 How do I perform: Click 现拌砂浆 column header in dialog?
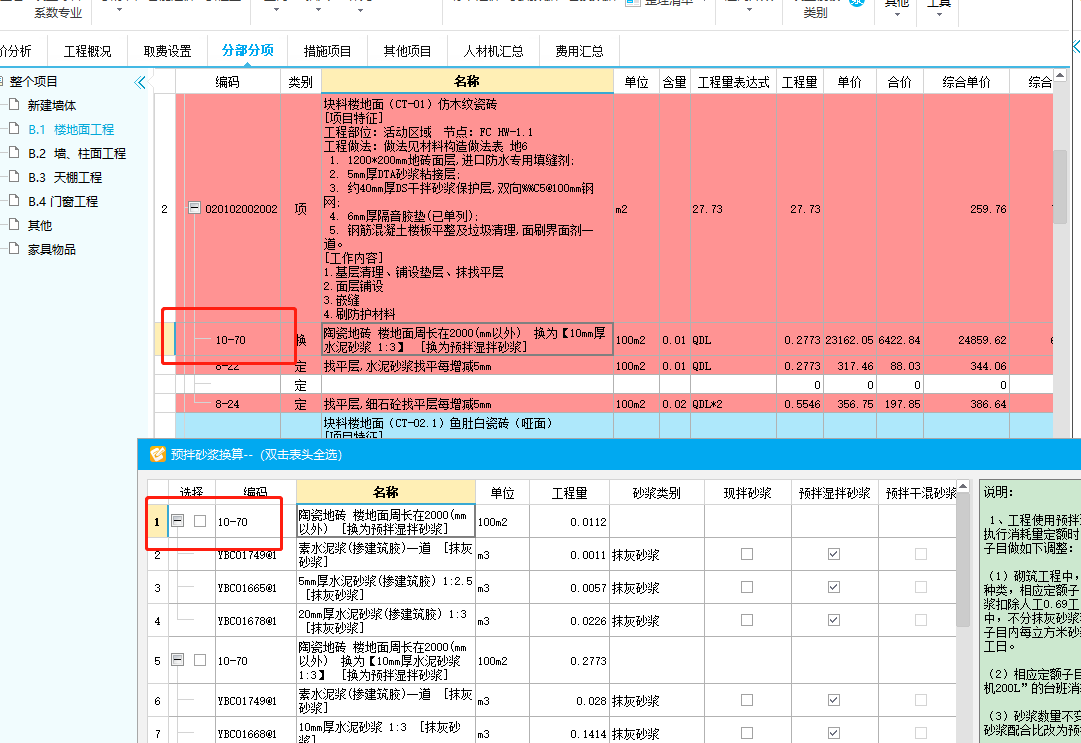(x=747, y=493)
